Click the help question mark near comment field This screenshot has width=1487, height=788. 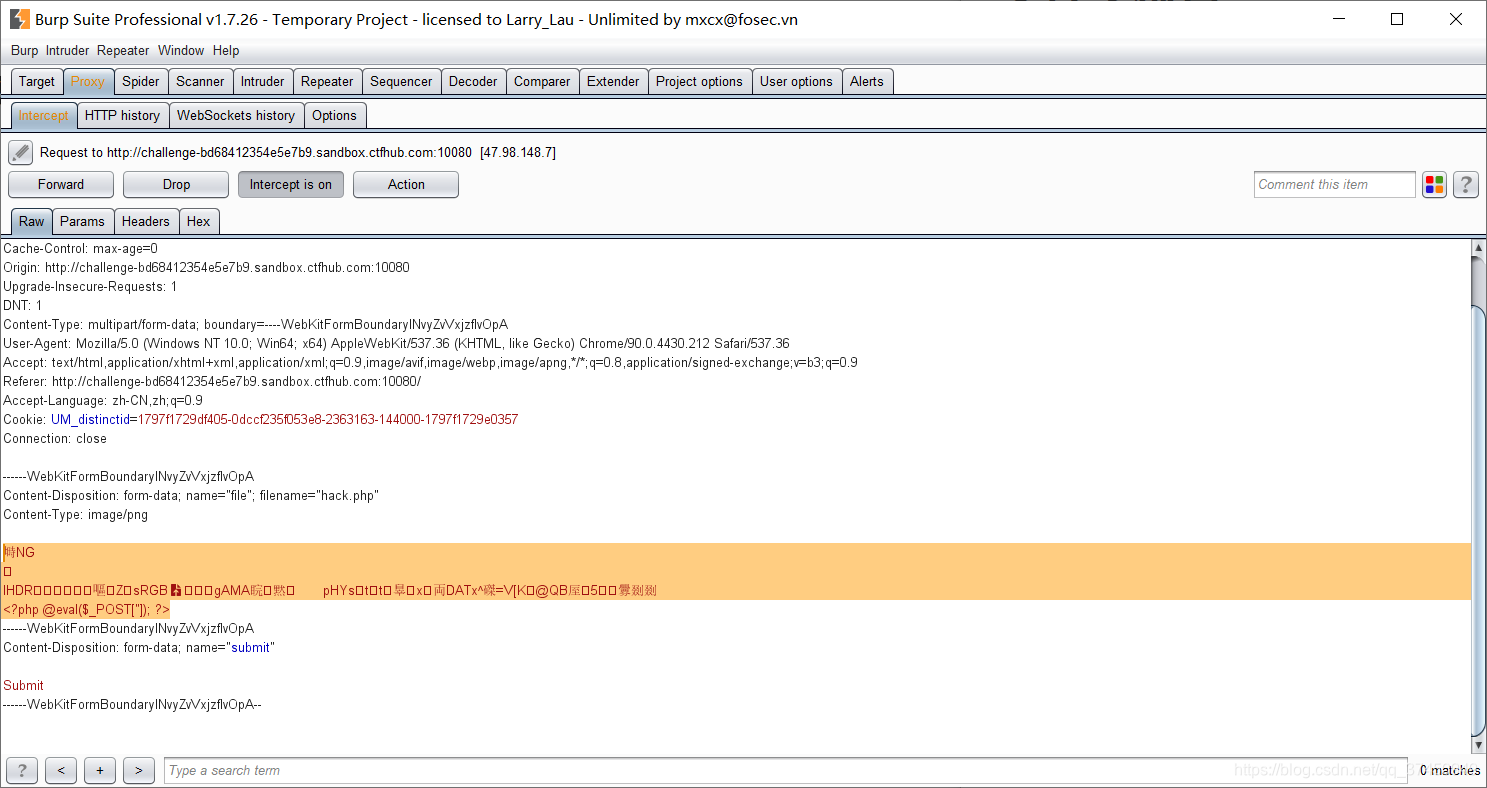pyautogui.click(x=1466, y=184)
